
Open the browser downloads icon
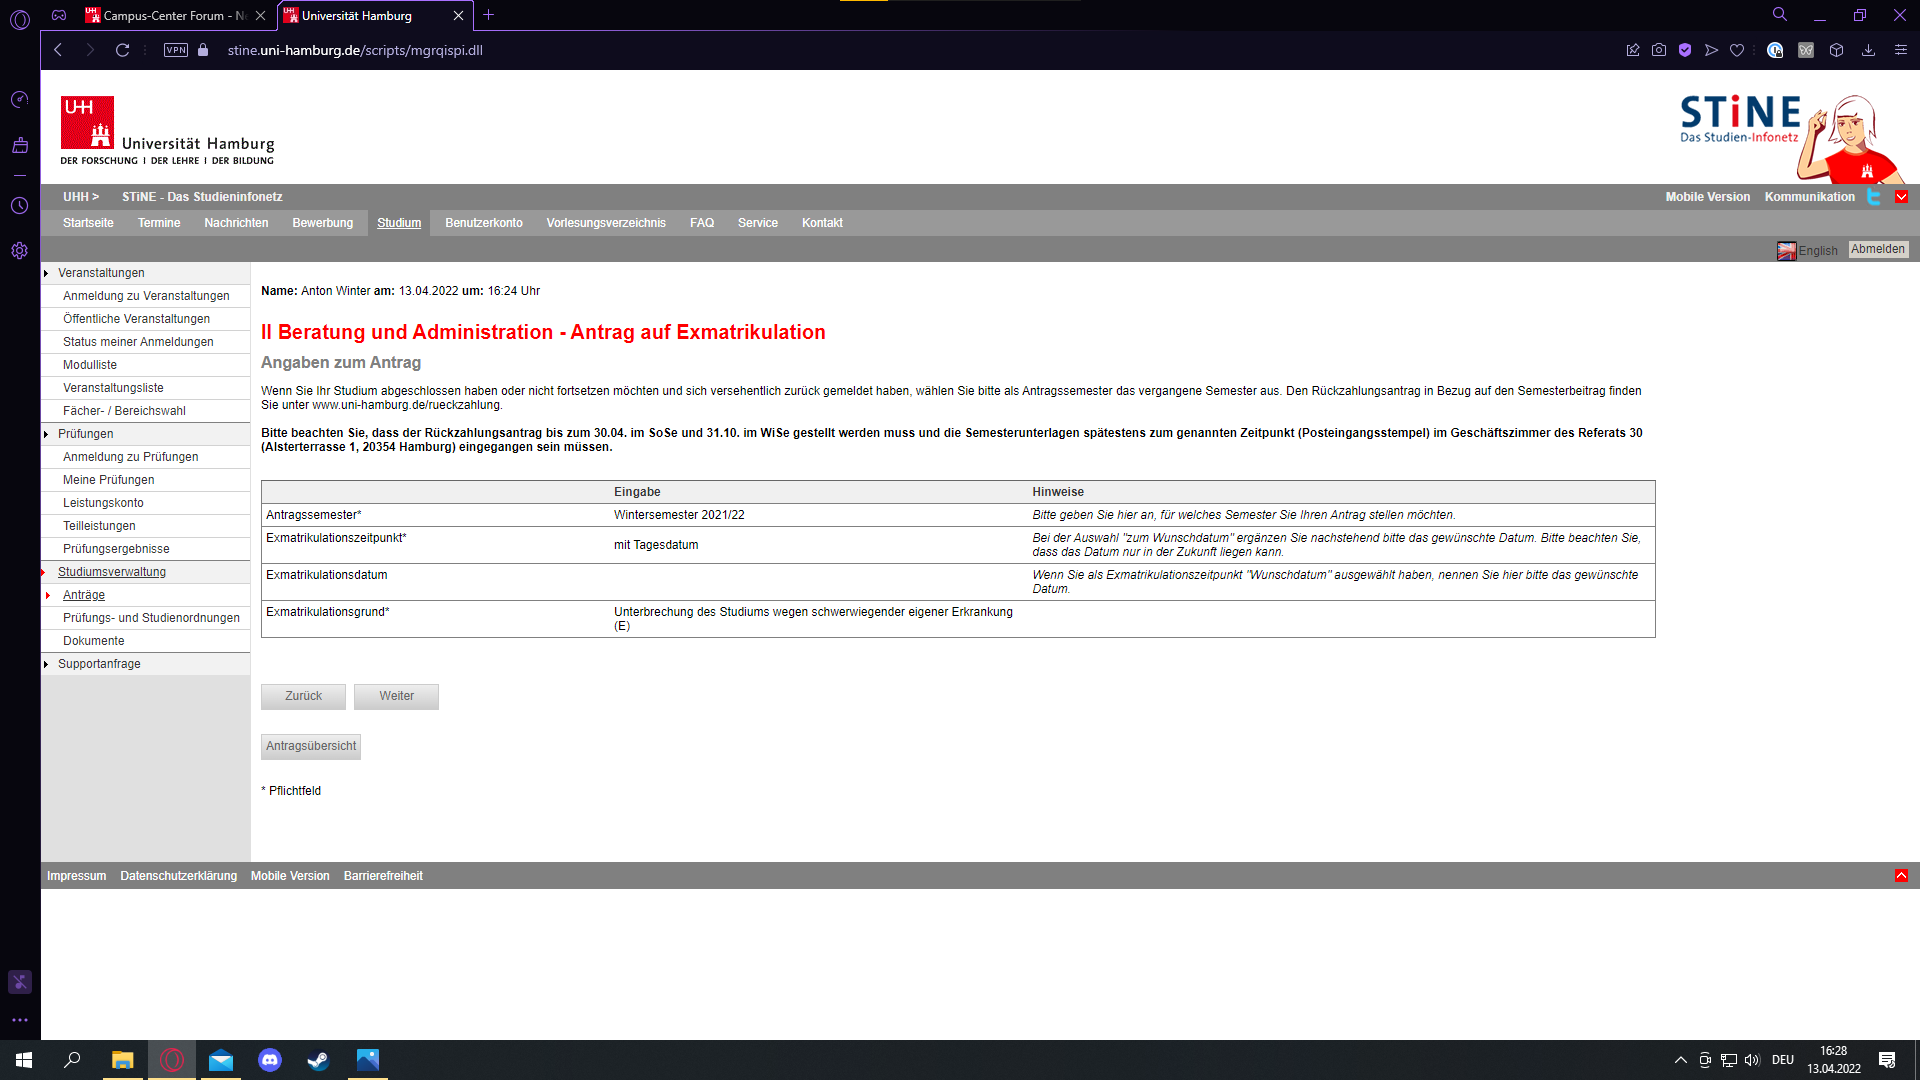click(x=1868, y=50)
